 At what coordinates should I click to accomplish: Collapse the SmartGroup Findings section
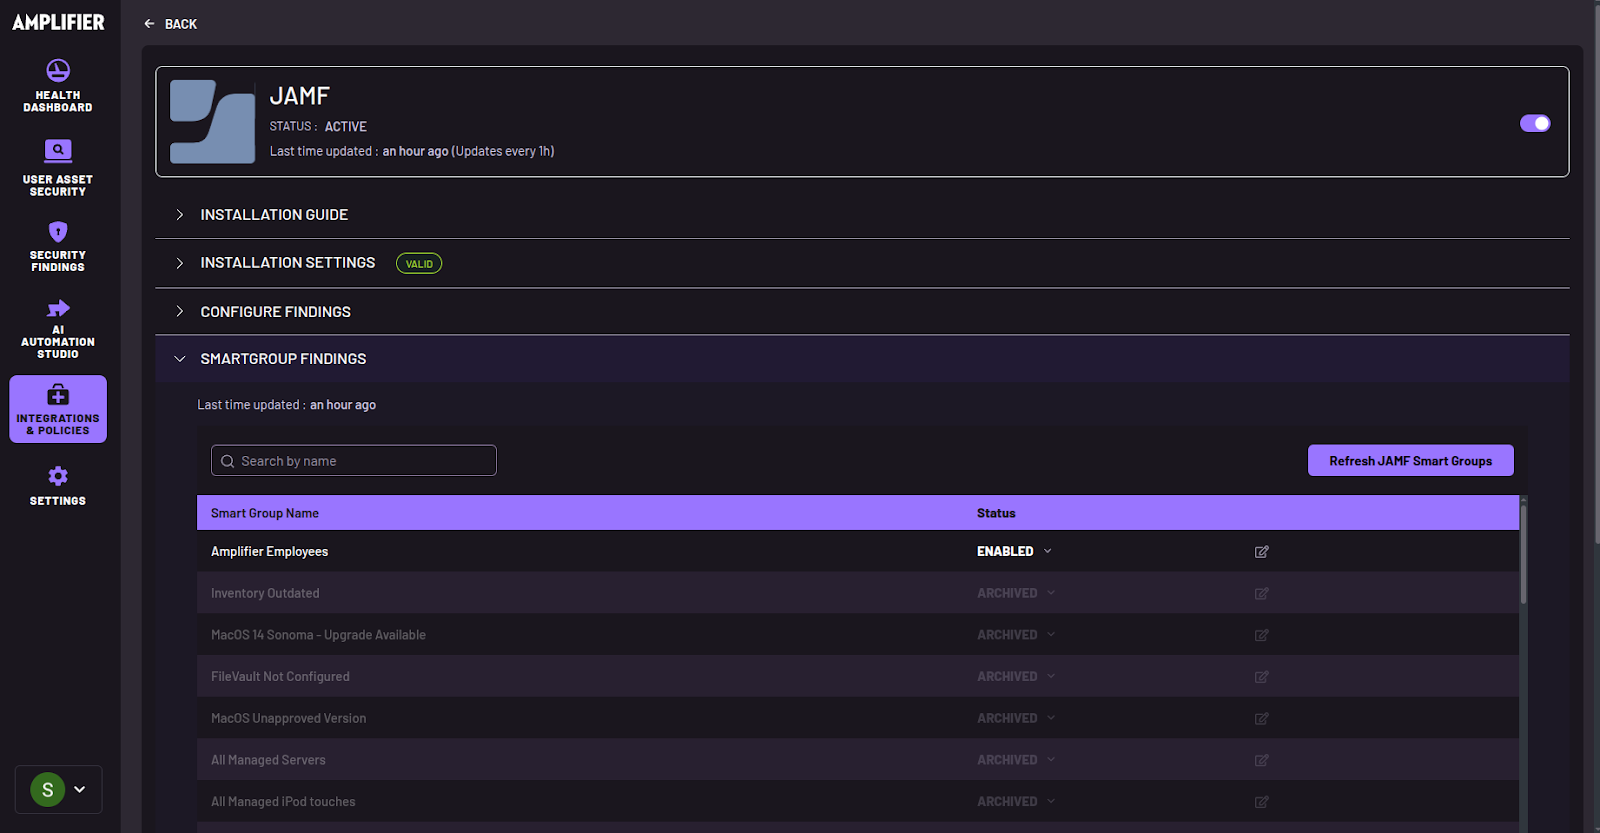click(x=862, y=359)
